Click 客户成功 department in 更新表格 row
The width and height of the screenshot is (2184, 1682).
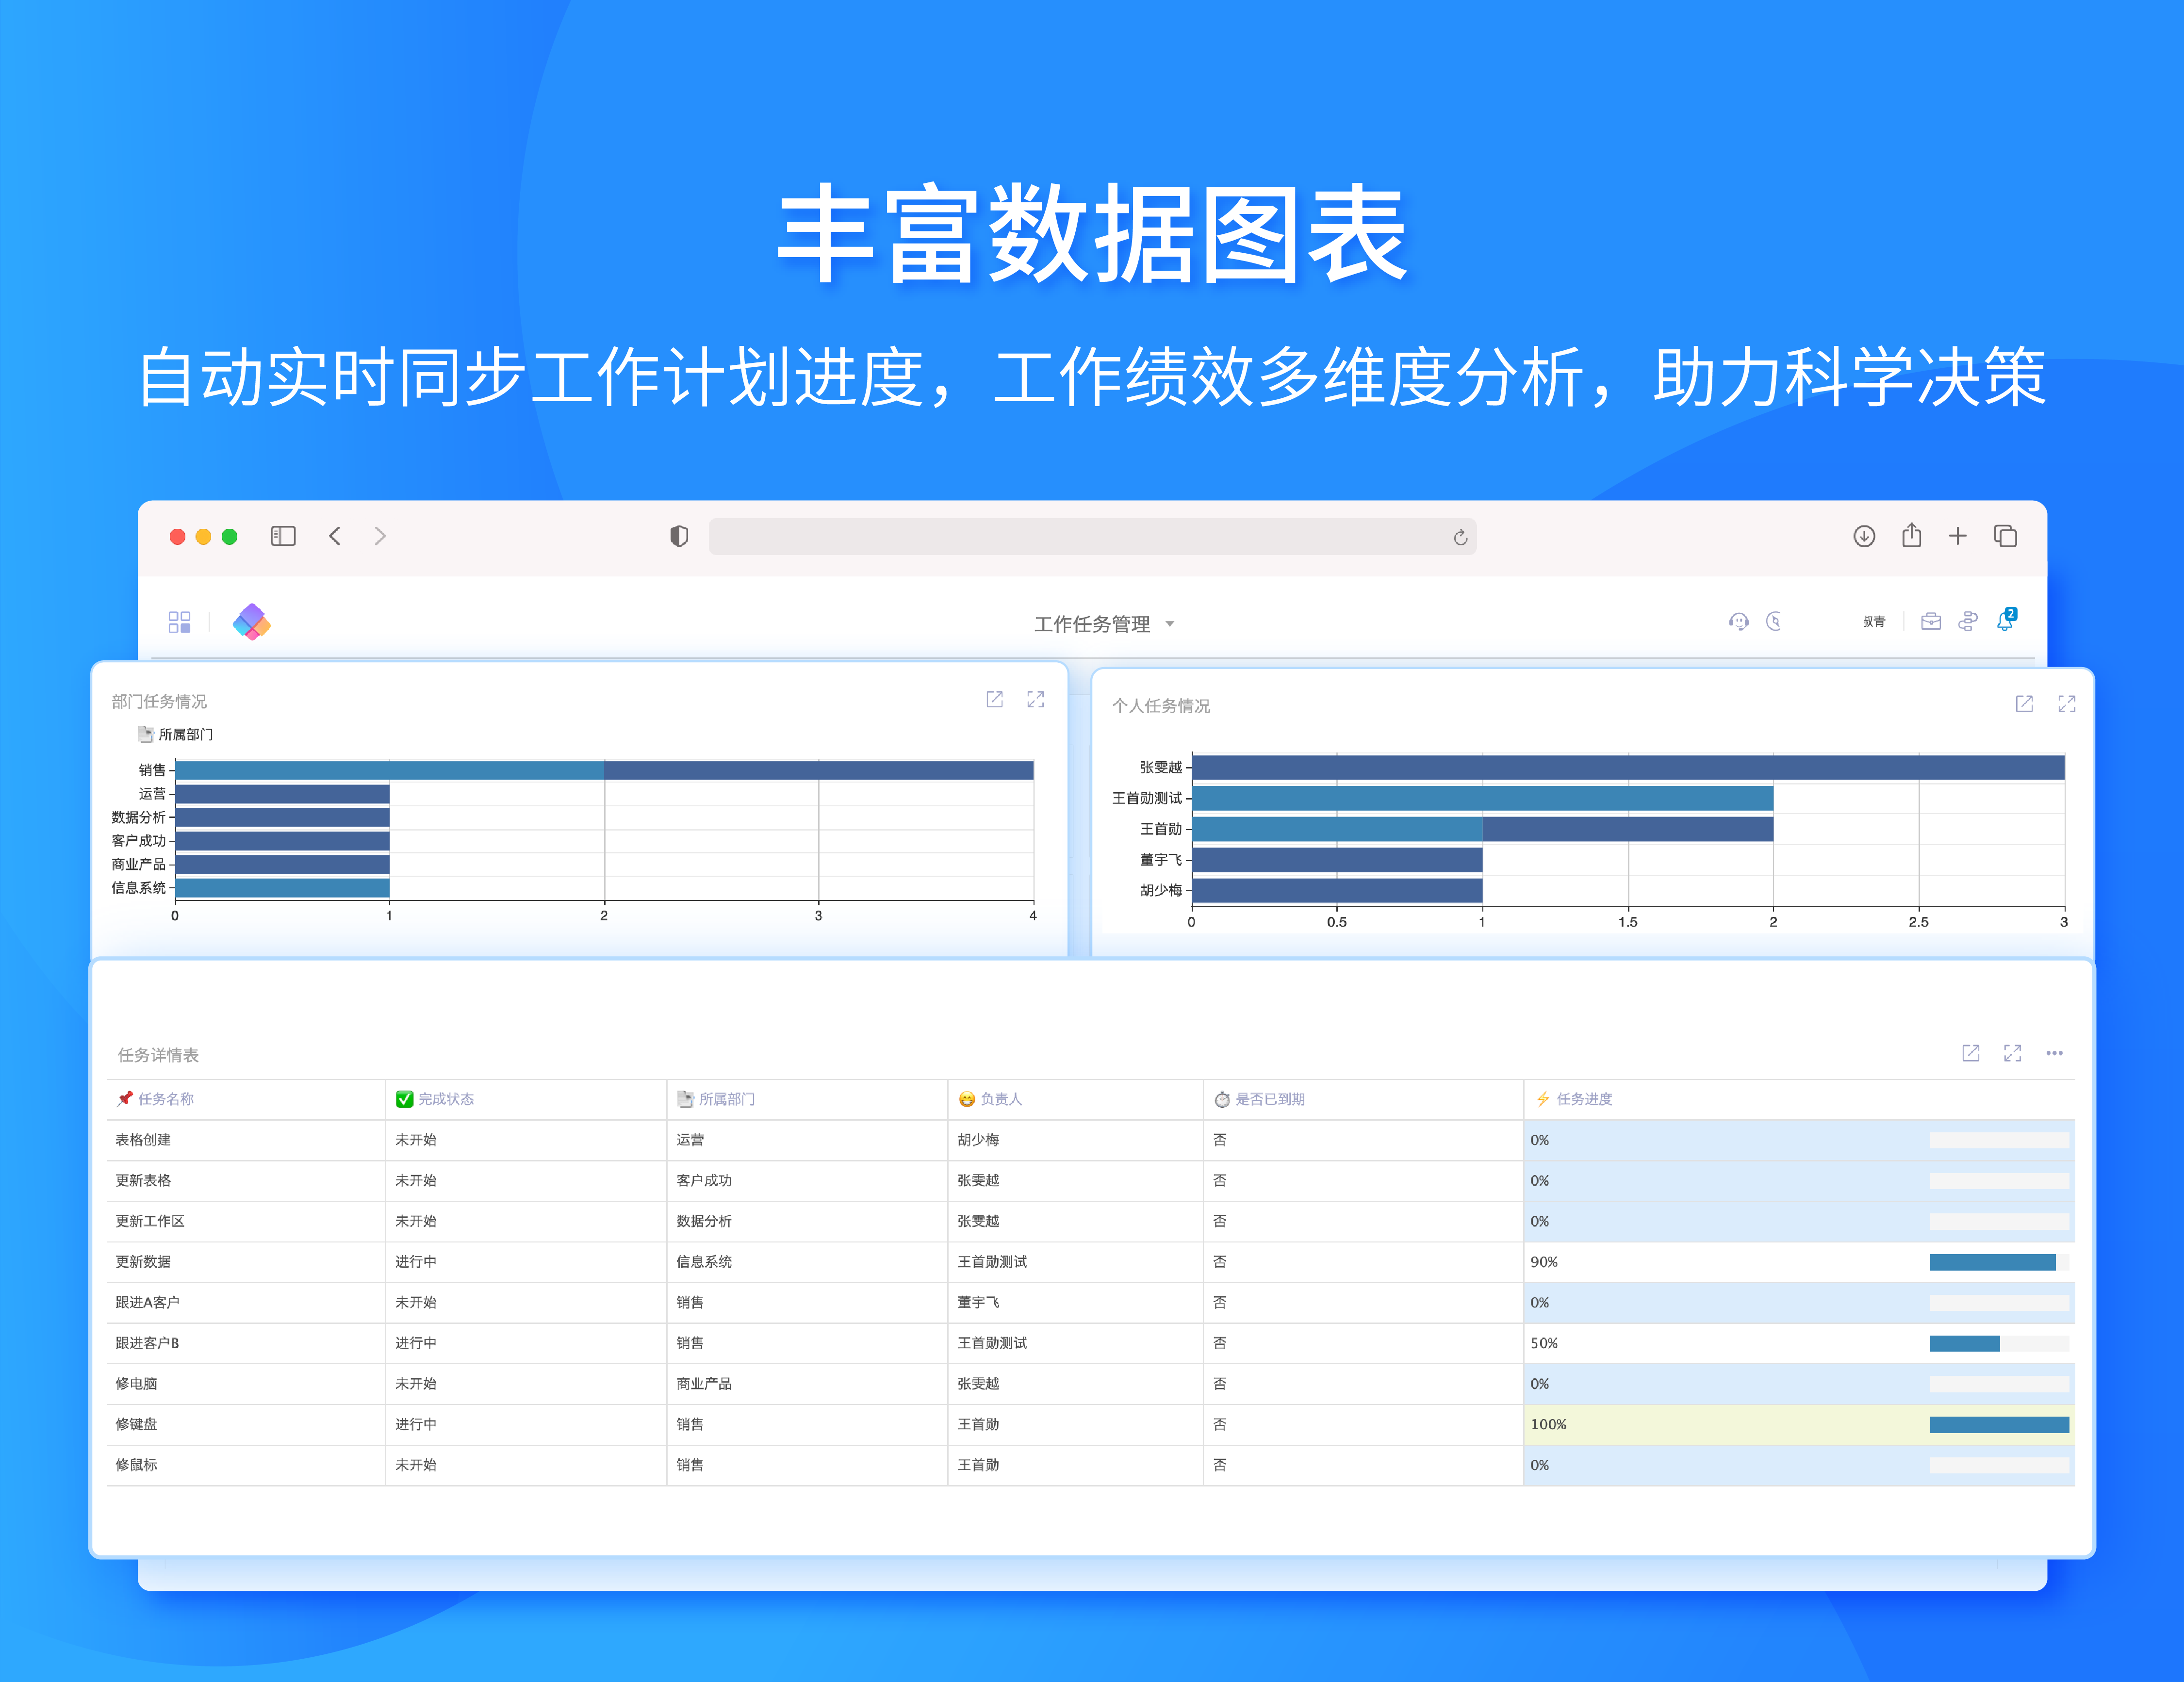click(x=704, y=1180)
